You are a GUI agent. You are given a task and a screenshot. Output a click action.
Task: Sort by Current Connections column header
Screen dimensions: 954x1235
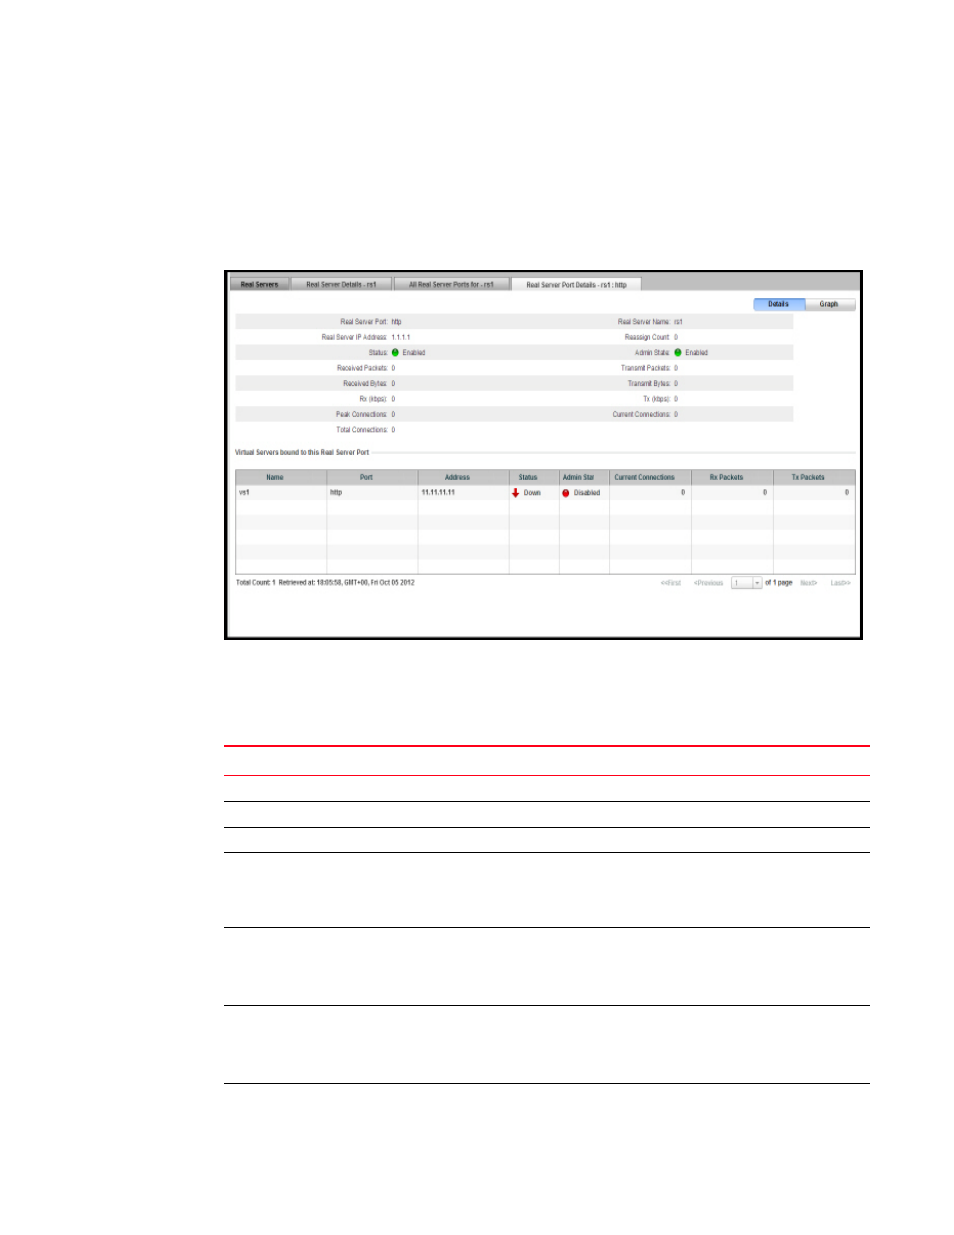click(x=650, y=477)
